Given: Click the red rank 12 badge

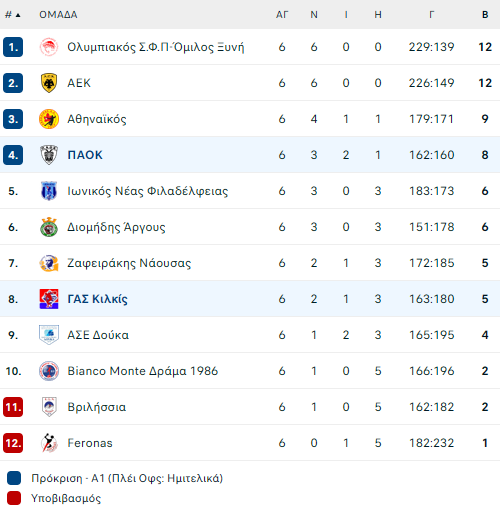Looking at the screenshot, I should pyautogui.click(x=13, y=443).
